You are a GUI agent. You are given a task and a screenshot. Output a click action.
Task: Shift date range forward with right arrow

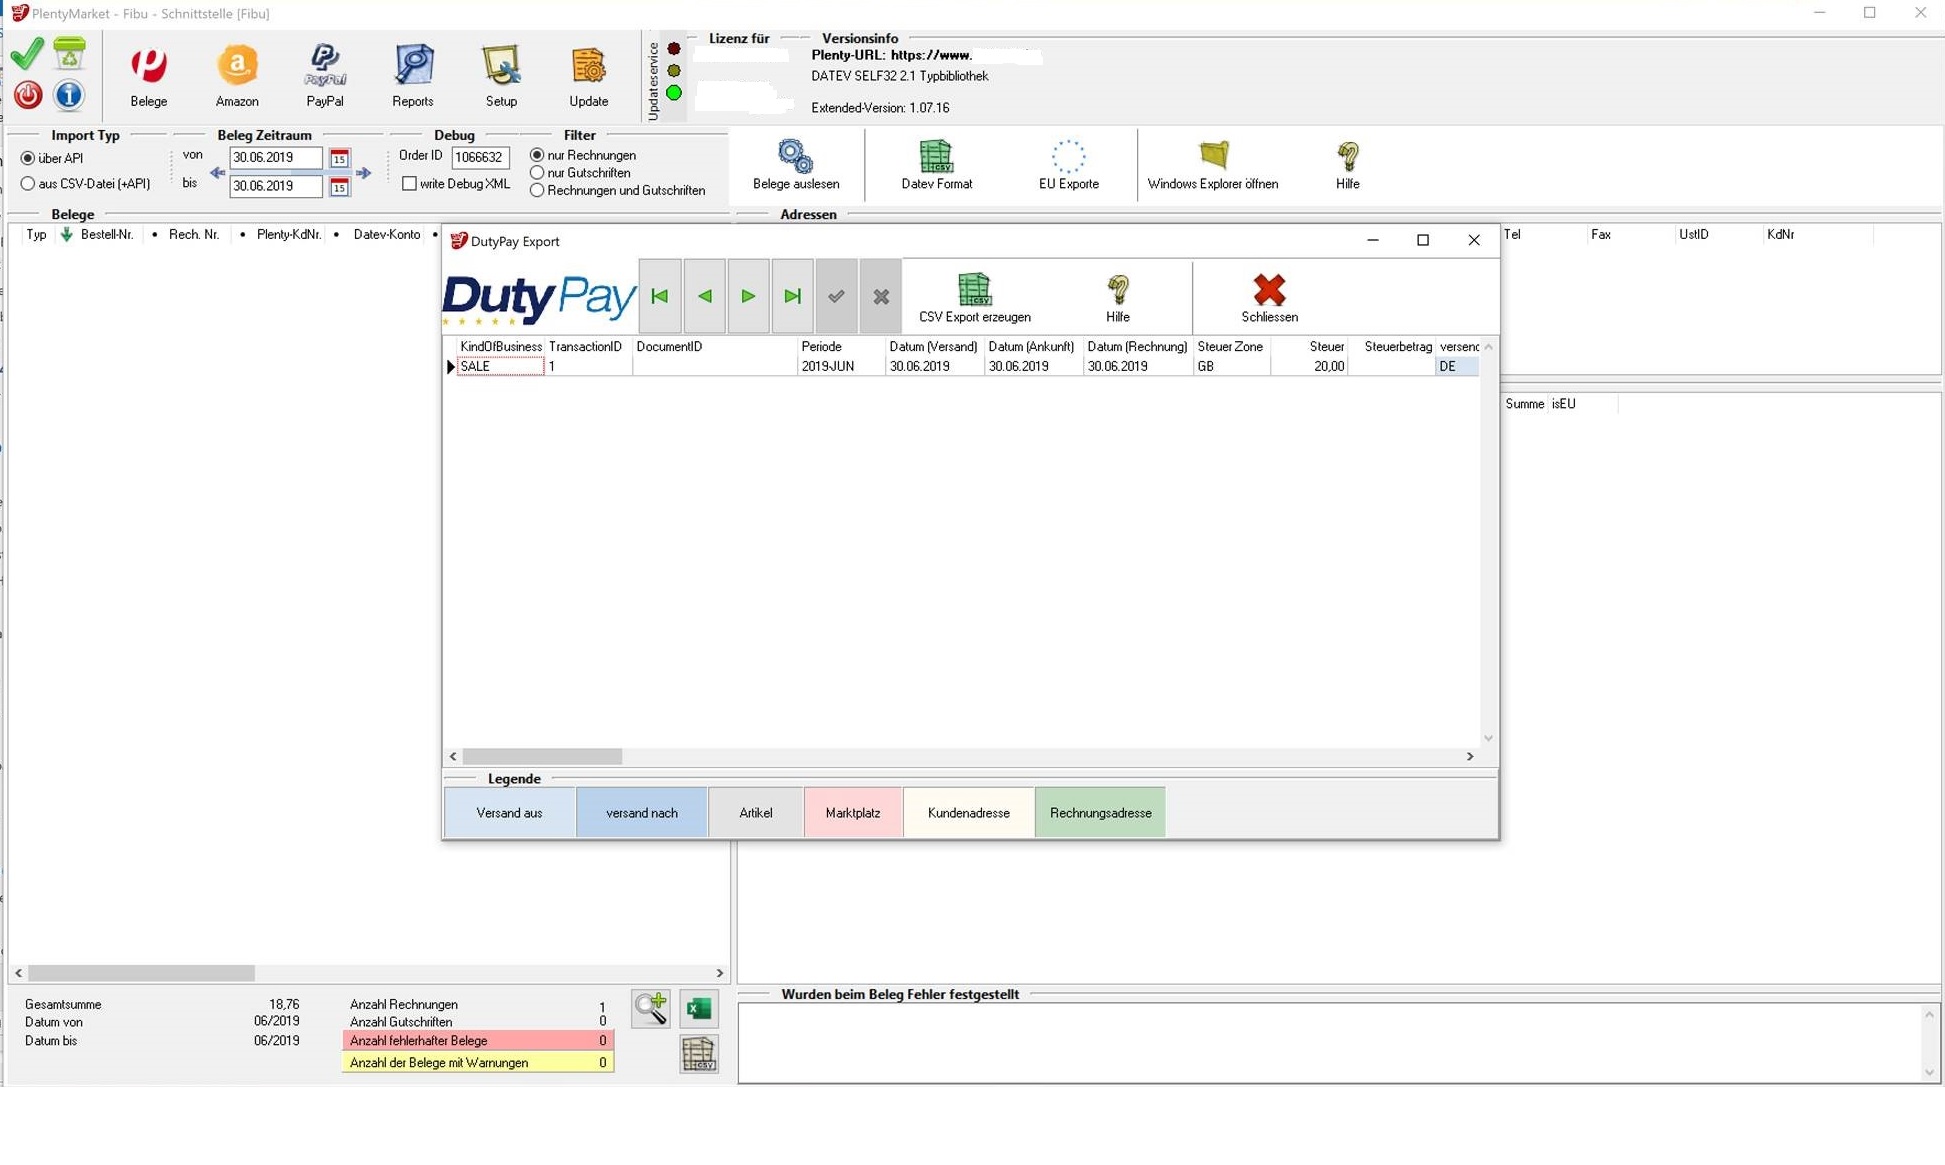[364, 173]
